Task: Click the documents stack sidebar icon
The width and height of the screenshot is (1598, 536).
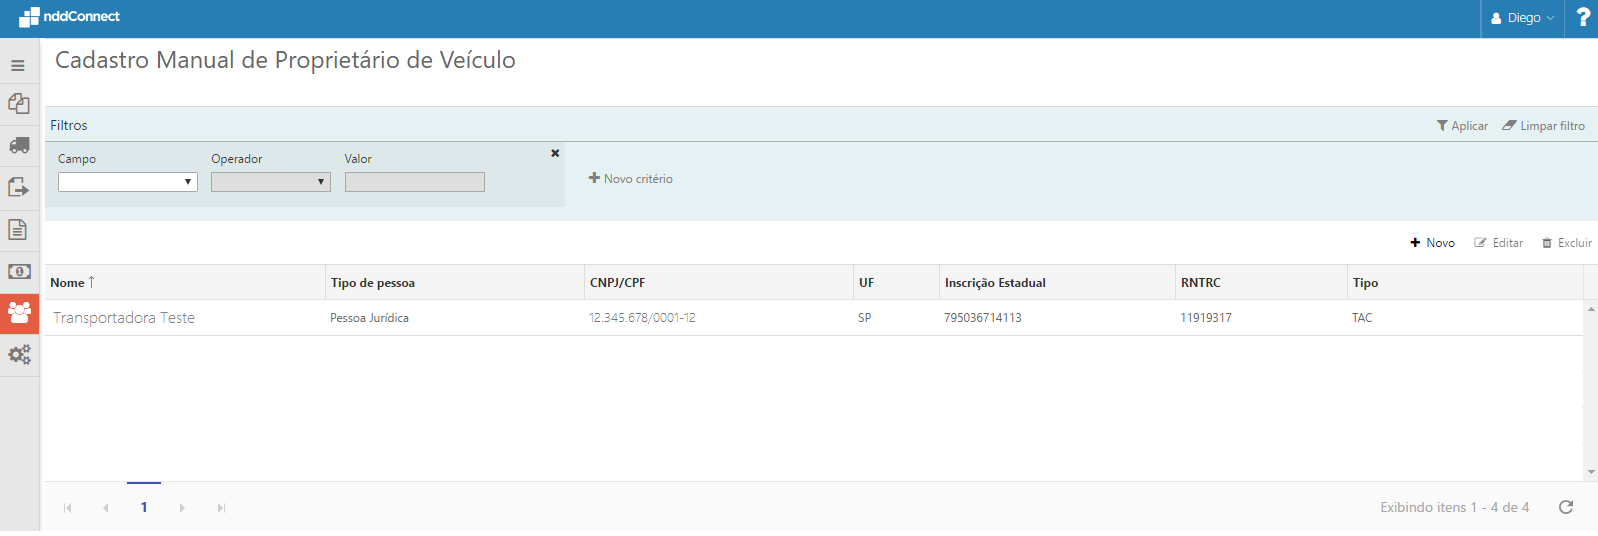Action: click(x=19, y=104)
